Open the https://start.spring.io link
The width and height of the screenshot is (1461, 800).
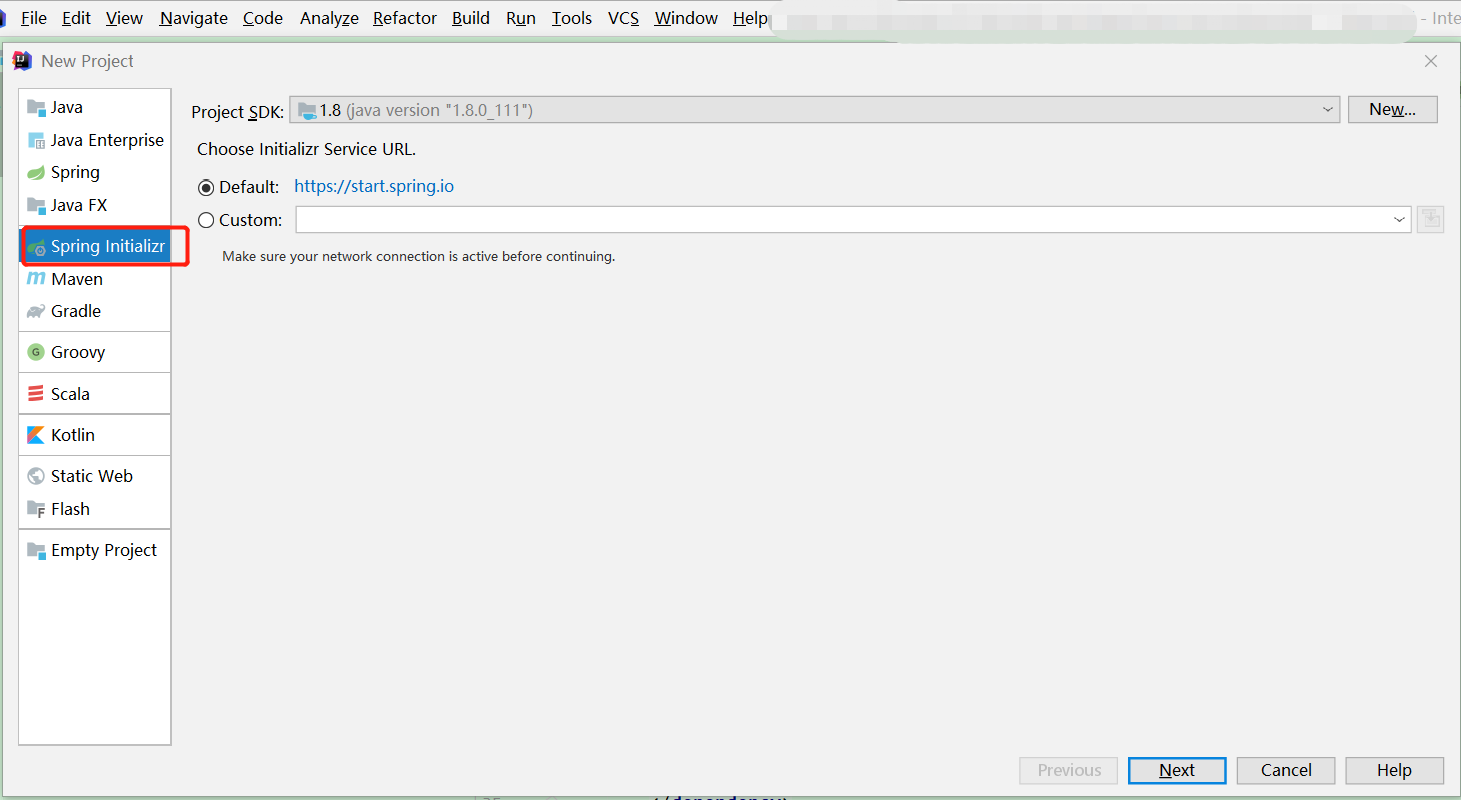pos(374,187)
